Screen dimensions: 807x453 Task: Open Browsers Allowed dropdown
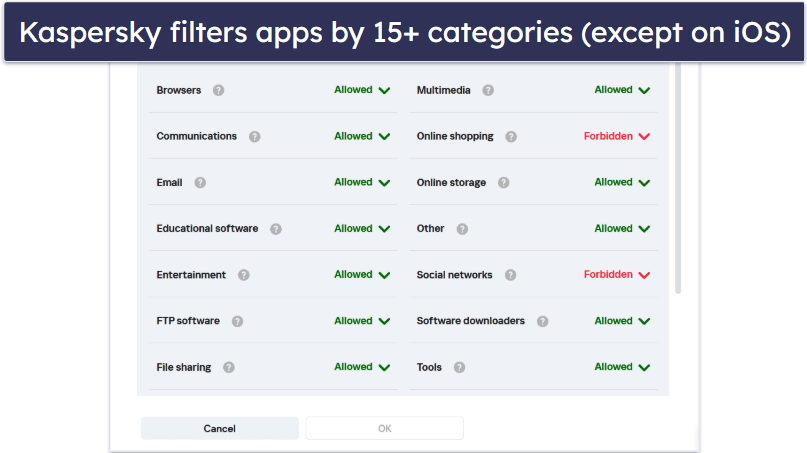362,90
